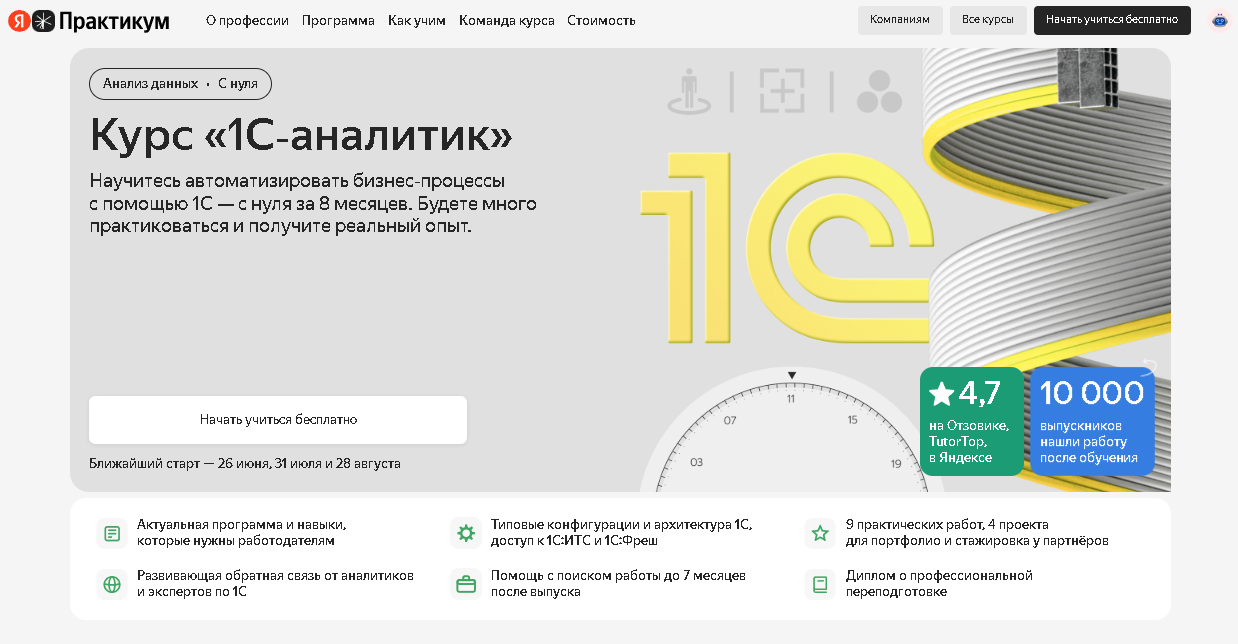Click the Курс «1С-аналитик» heading
The image size is (1238, 644).
(x=301, y=134)
